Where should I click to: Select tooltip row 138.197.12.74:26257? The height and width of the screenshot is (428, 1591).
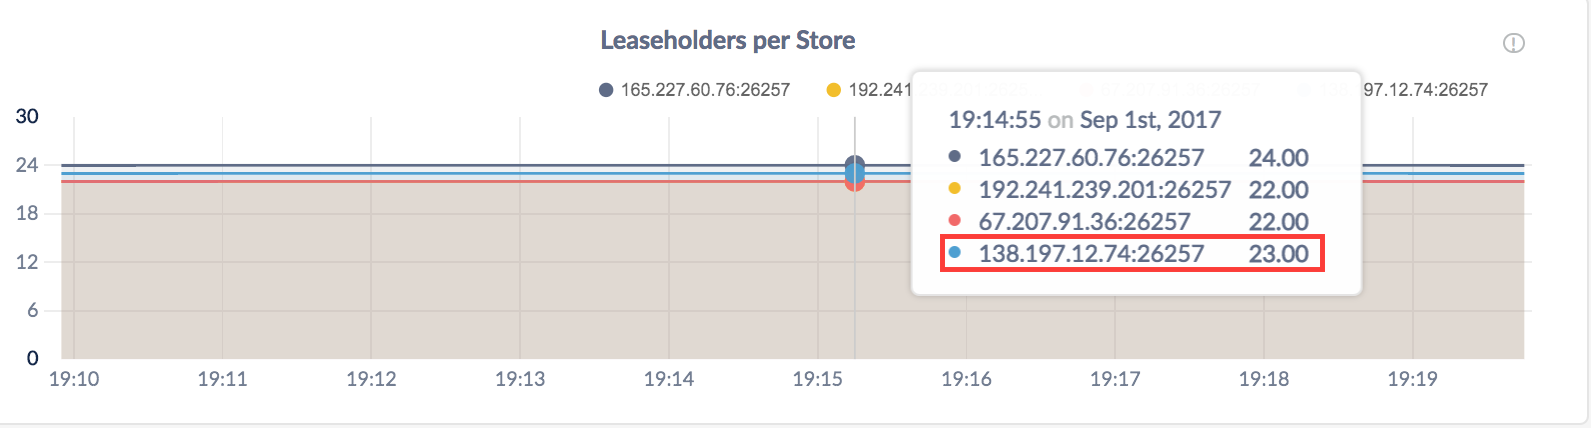tap(1091, 254)
